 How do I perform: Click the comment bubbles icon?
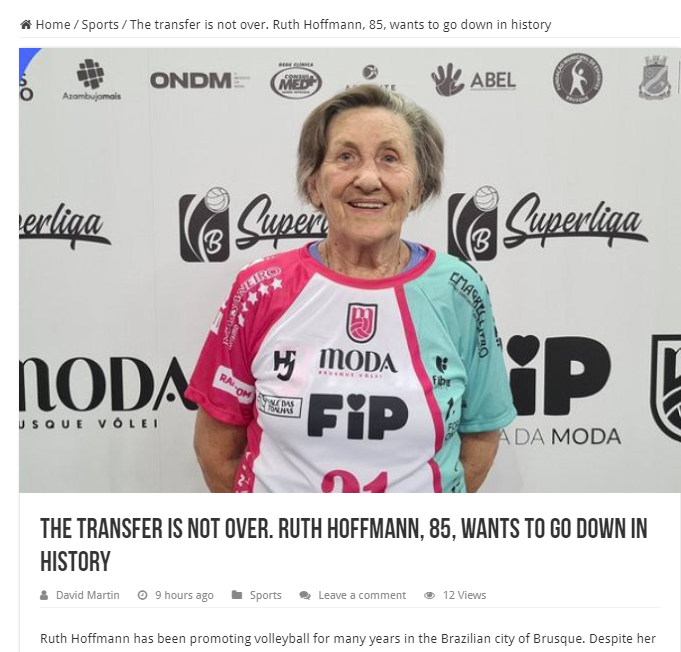[x=305, y=595]
